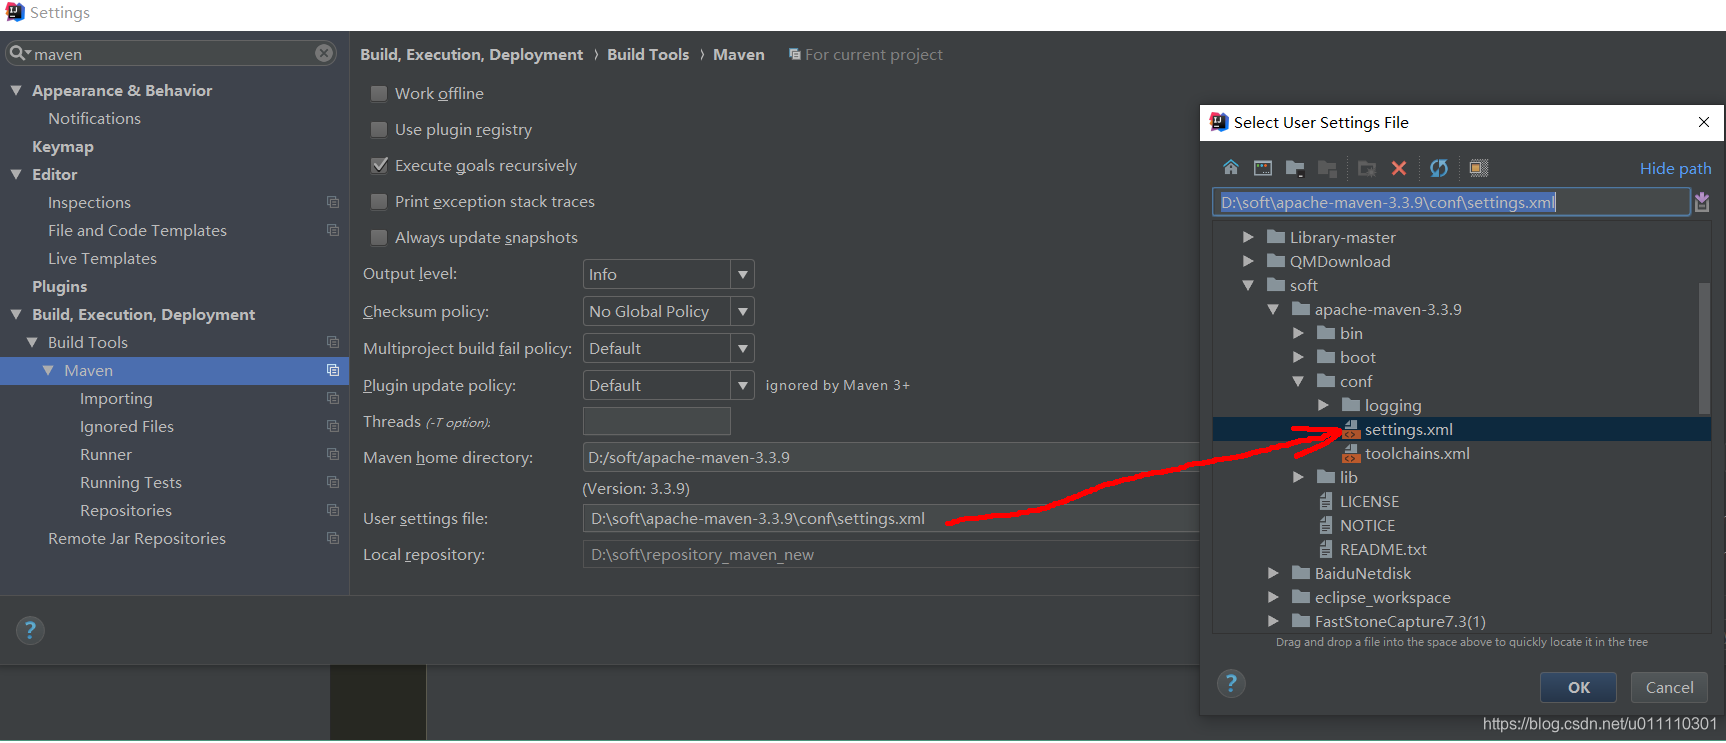
Task: Click project-level icon next to Build Tools
Action: [x=333, y=342]
